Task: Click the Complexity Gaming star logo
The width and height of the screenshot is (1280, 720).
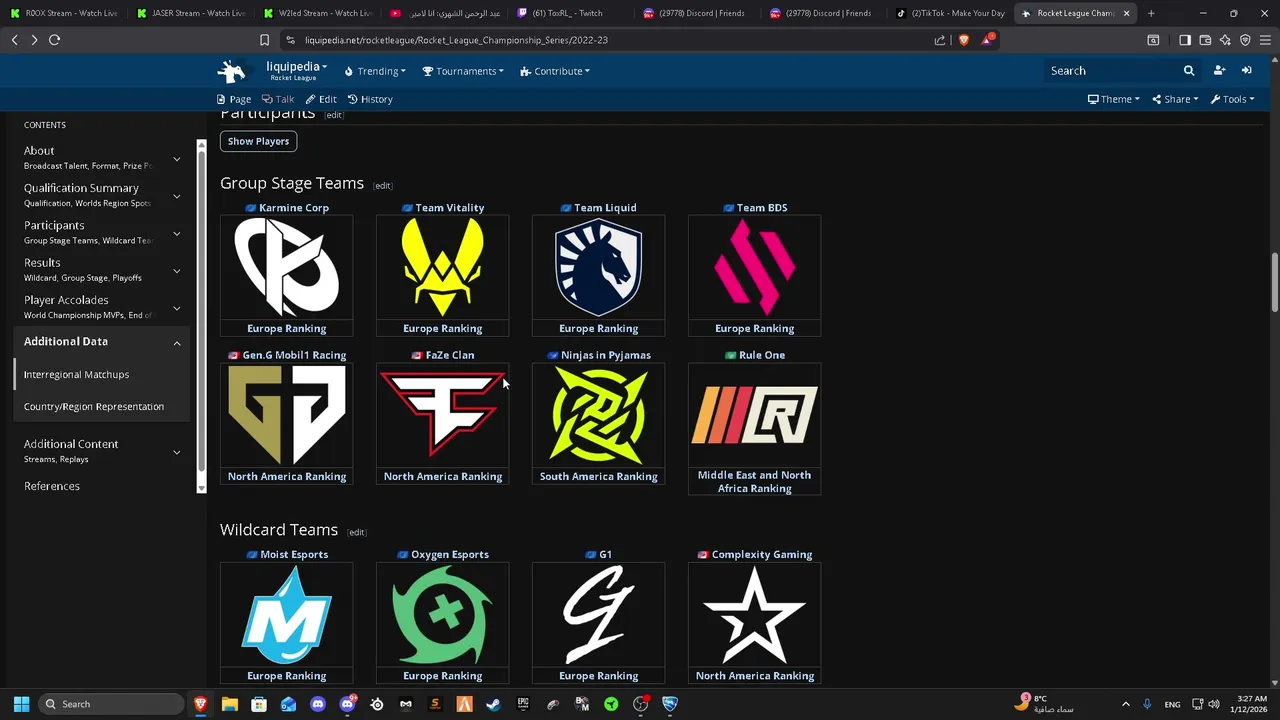Action: (x=755, y=615)
